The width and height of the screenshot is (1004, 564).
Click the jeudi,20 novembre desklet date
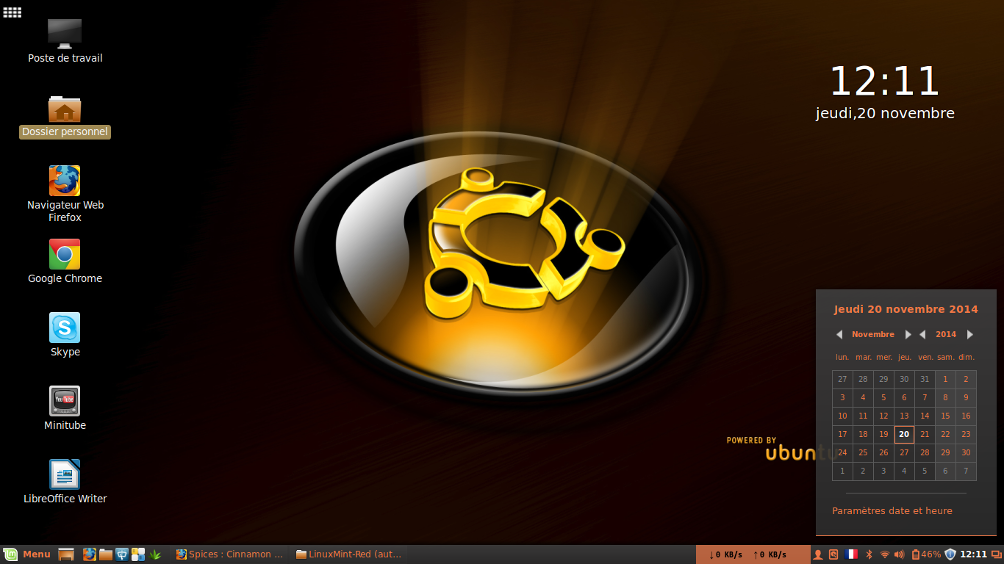[x=885, y=113]
